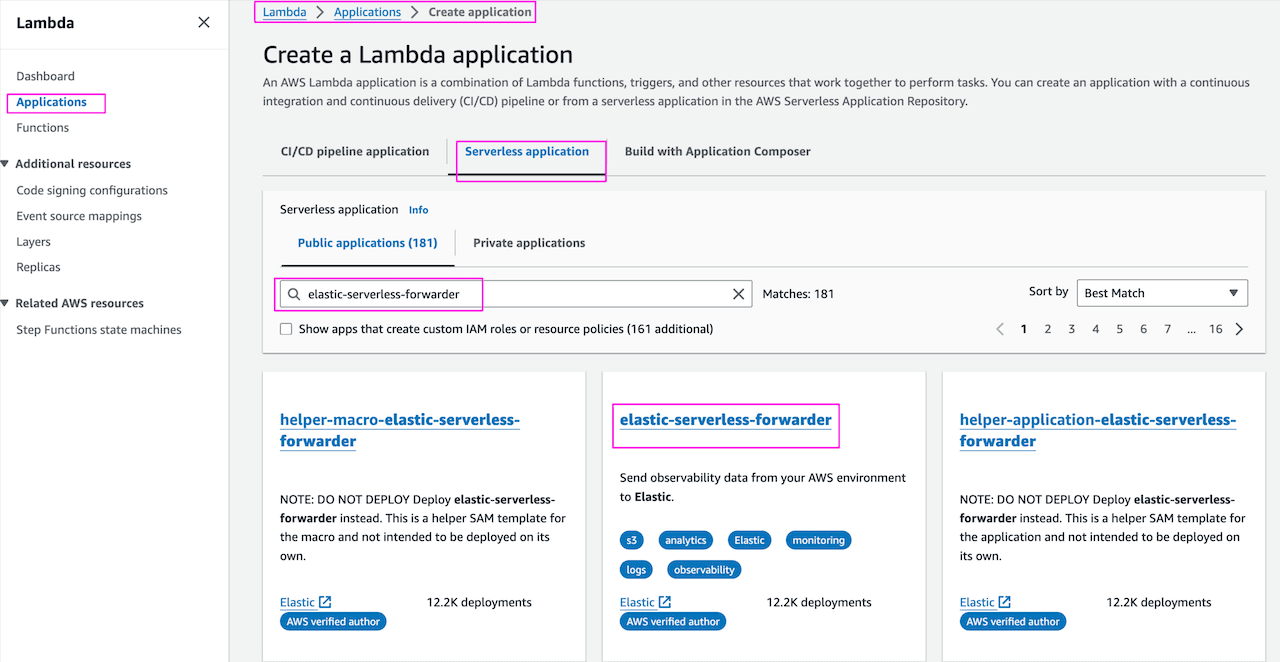Viewport: 1280px width, 662px height.
Task: Click the AWS verified author badge
Action: point(672,620)
